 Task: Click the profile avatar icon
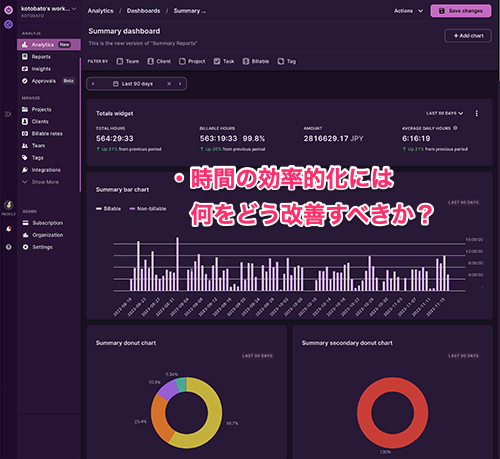[9, 205]
